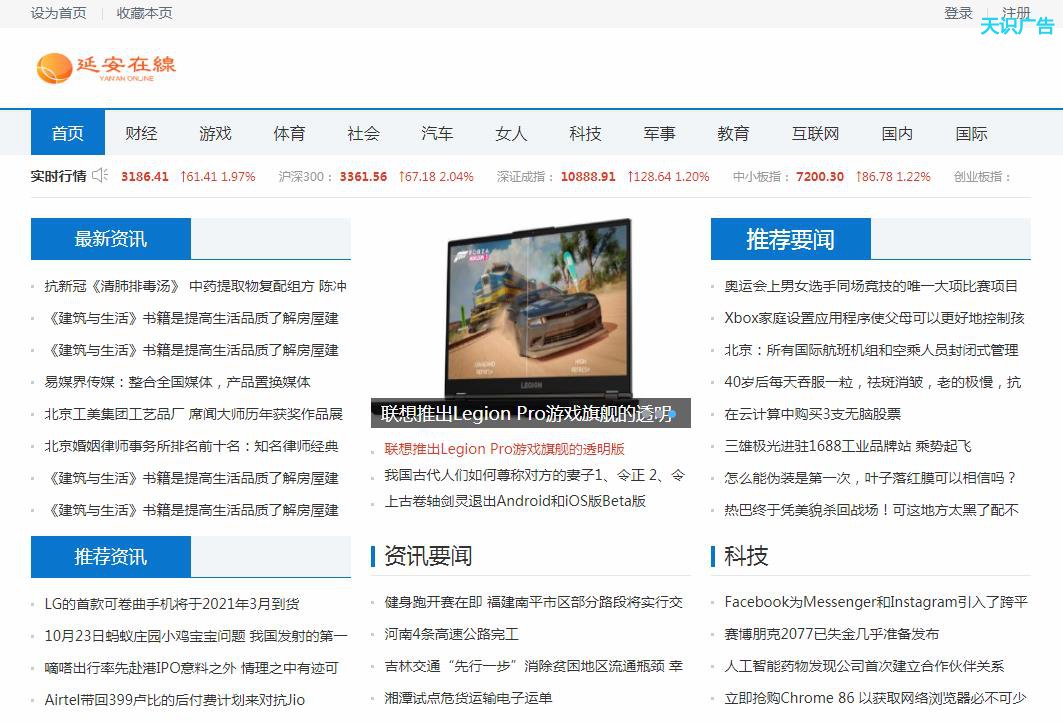Open article 健身跑开赛在即 福建南平市区
The width and height of the screenshot is (1063, 722).
534,602
